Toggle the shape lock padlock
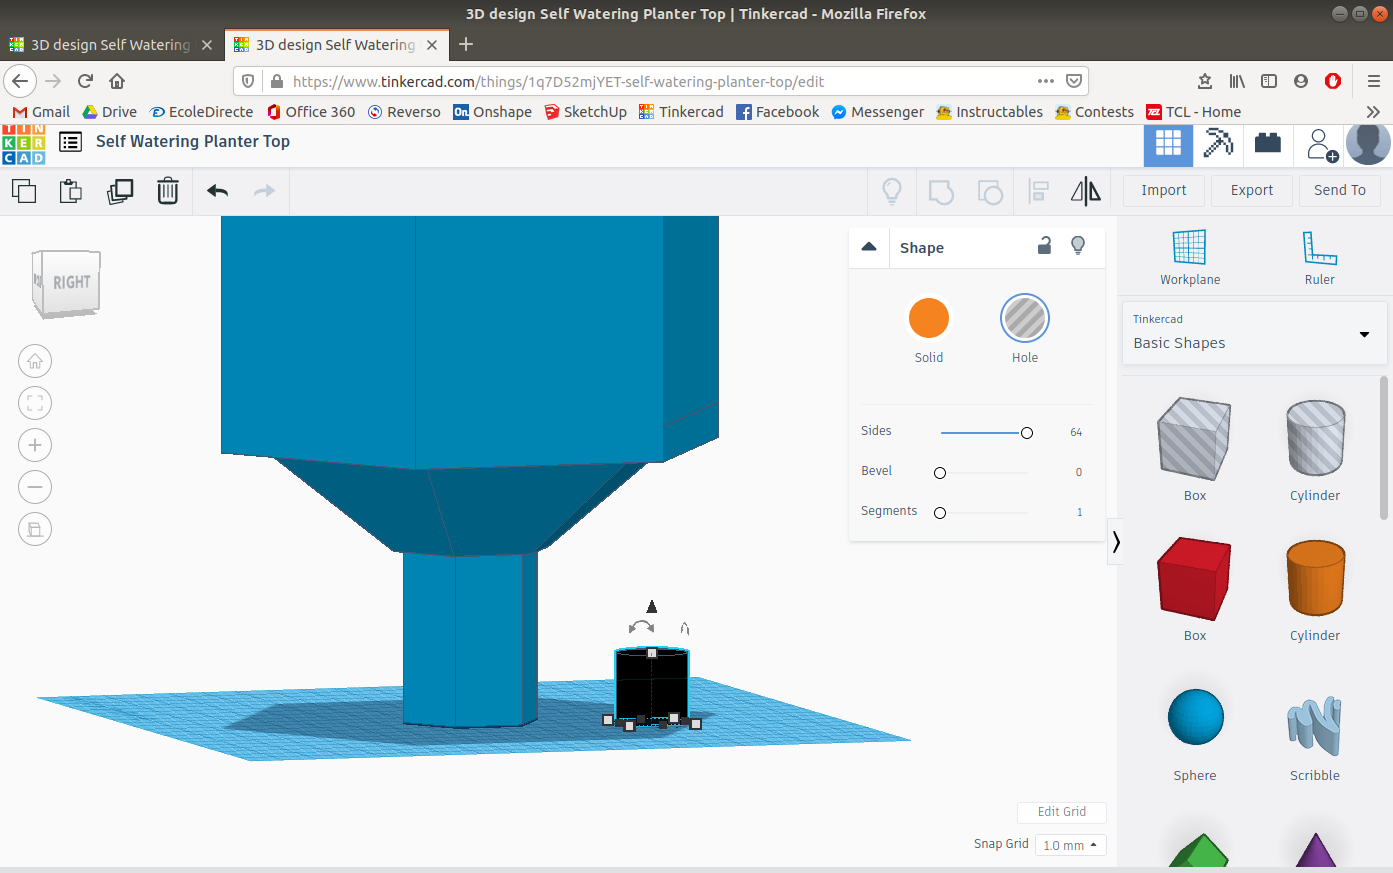 click(1044, 246)
